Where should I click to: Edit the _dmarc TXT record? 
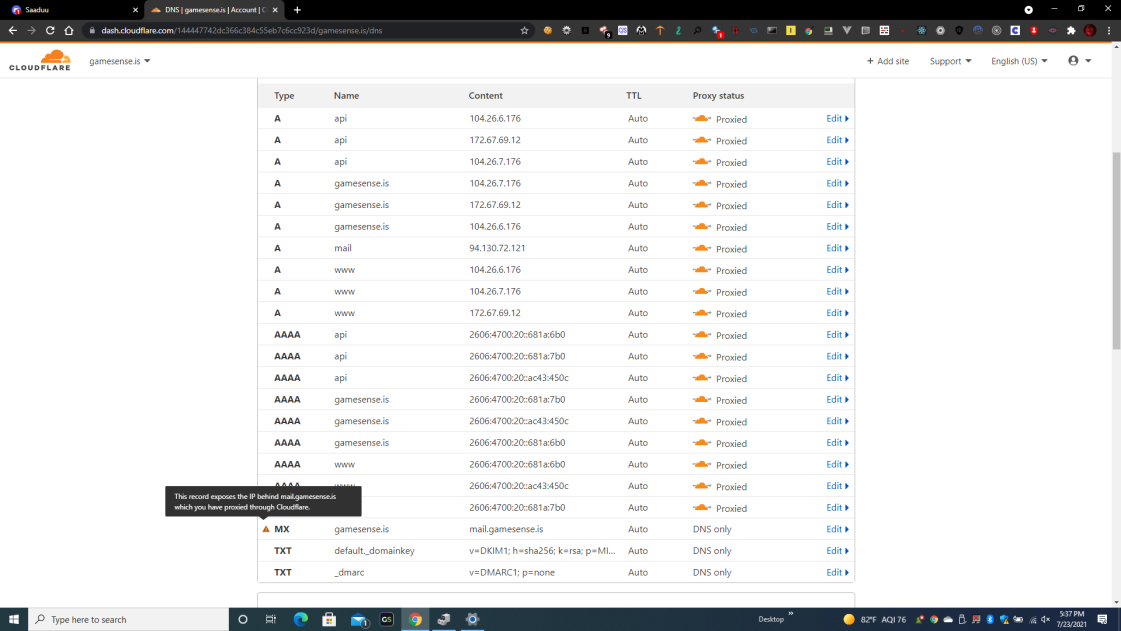click(x=837, y=572)
